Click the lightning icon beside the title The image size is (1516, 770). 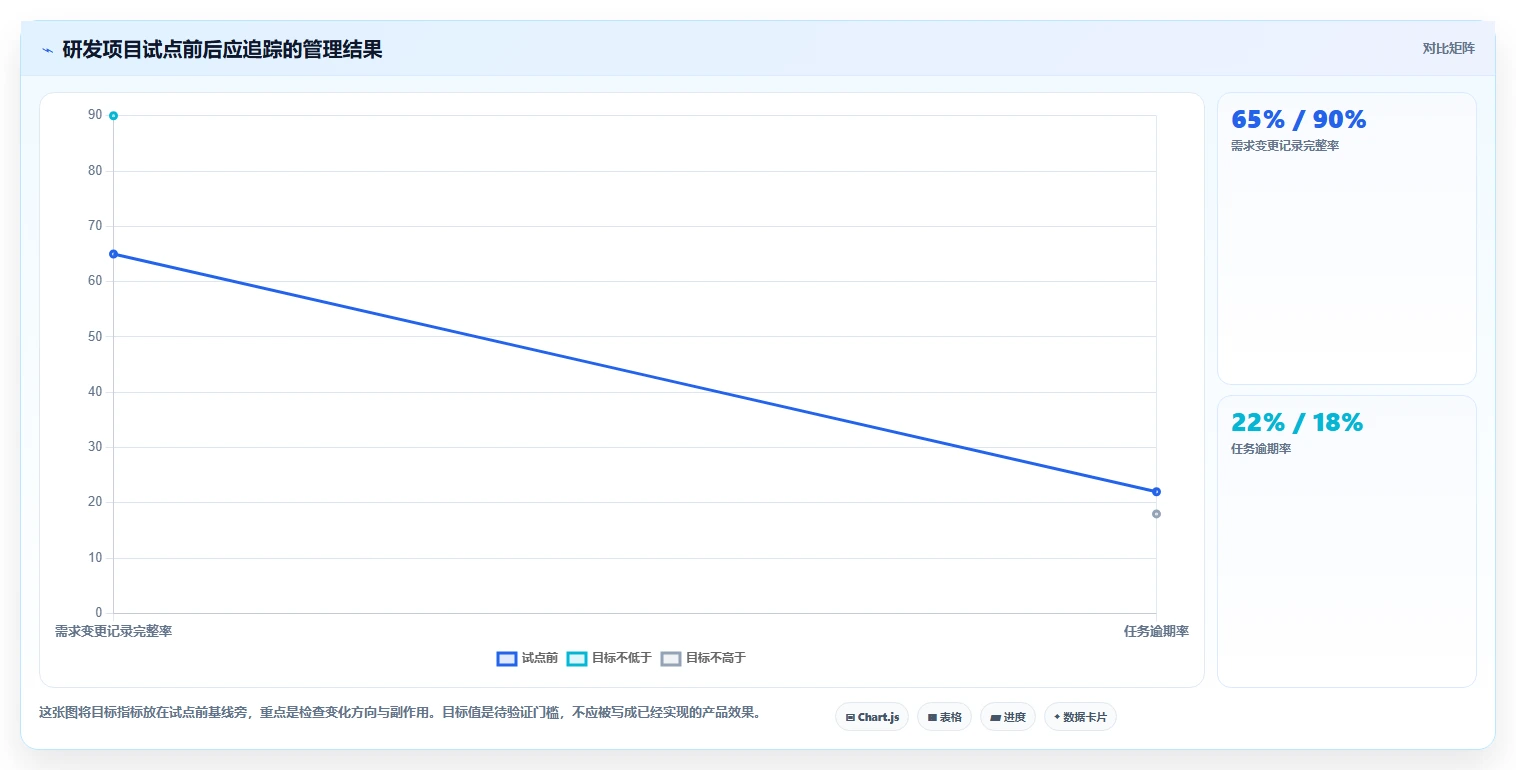47,50
